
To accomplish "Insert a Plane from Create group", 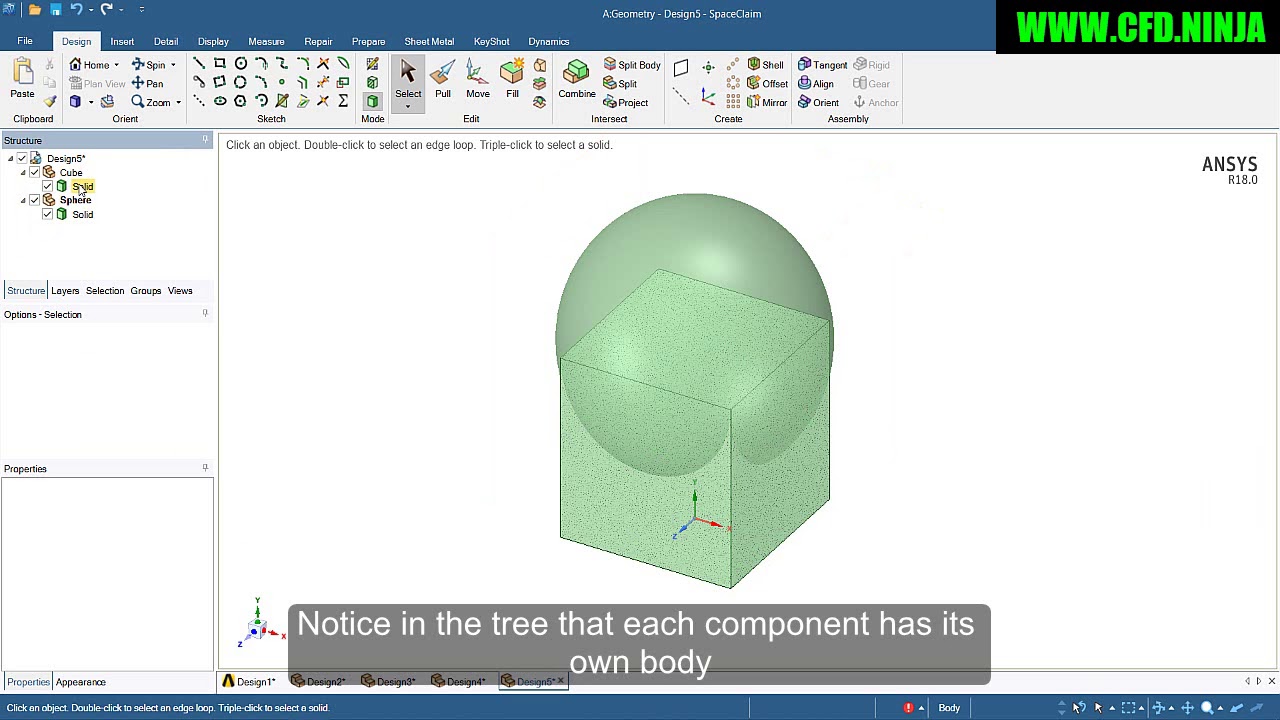I will (x=681, y=68).
